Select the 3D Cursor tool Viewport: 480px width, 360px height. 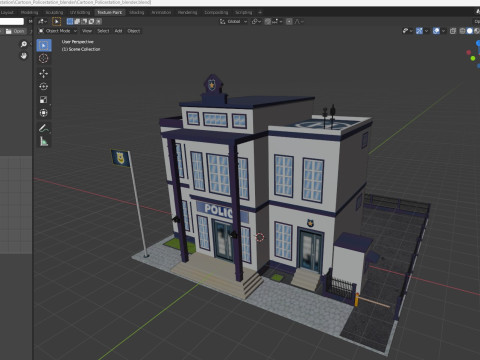point(44,59)
